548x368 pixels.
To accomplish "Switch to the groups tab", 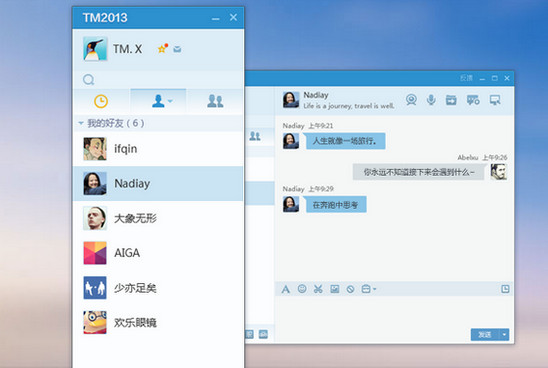I will [215, 101].
